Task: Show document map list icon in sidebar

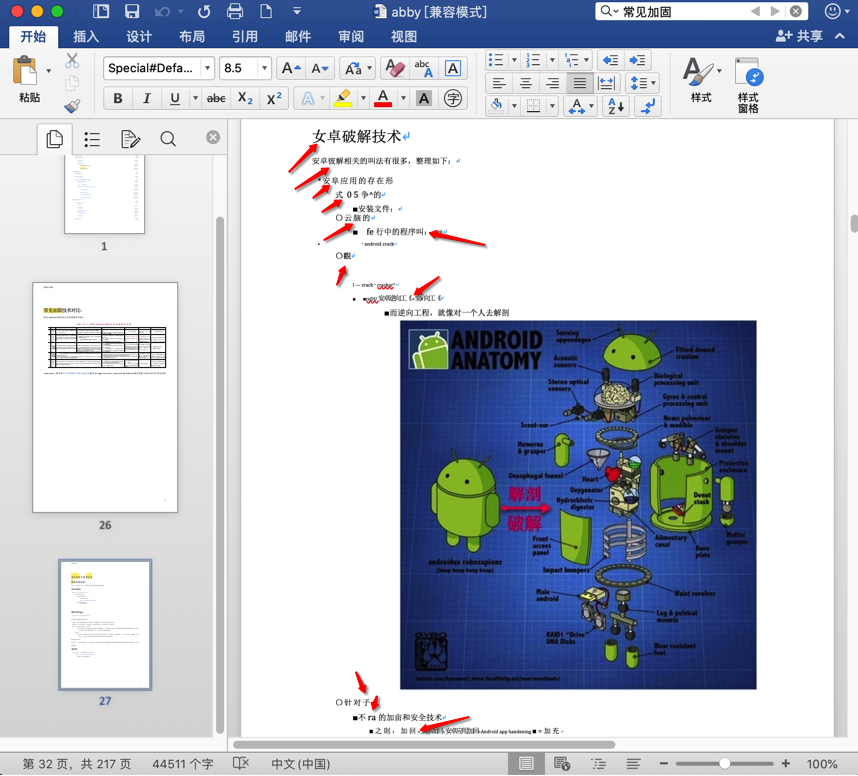Action: [92, 139]
